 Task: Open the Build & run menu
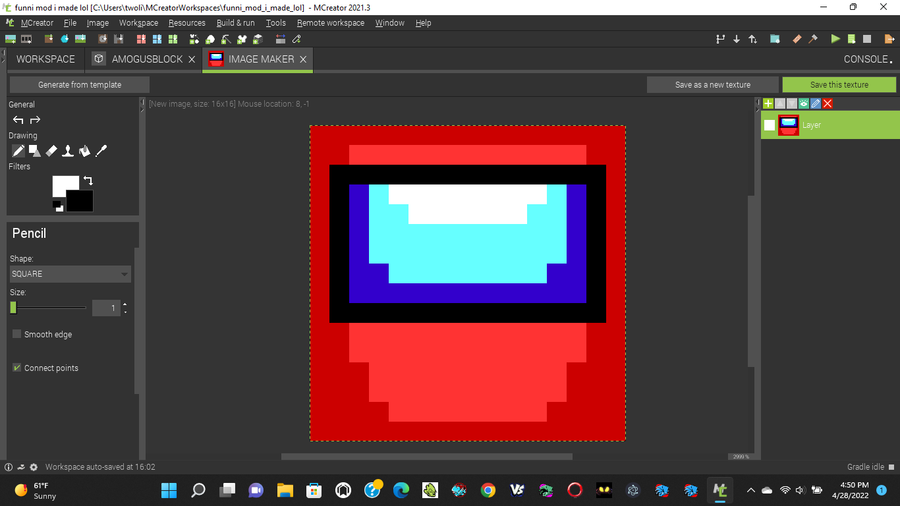point(235,23)
